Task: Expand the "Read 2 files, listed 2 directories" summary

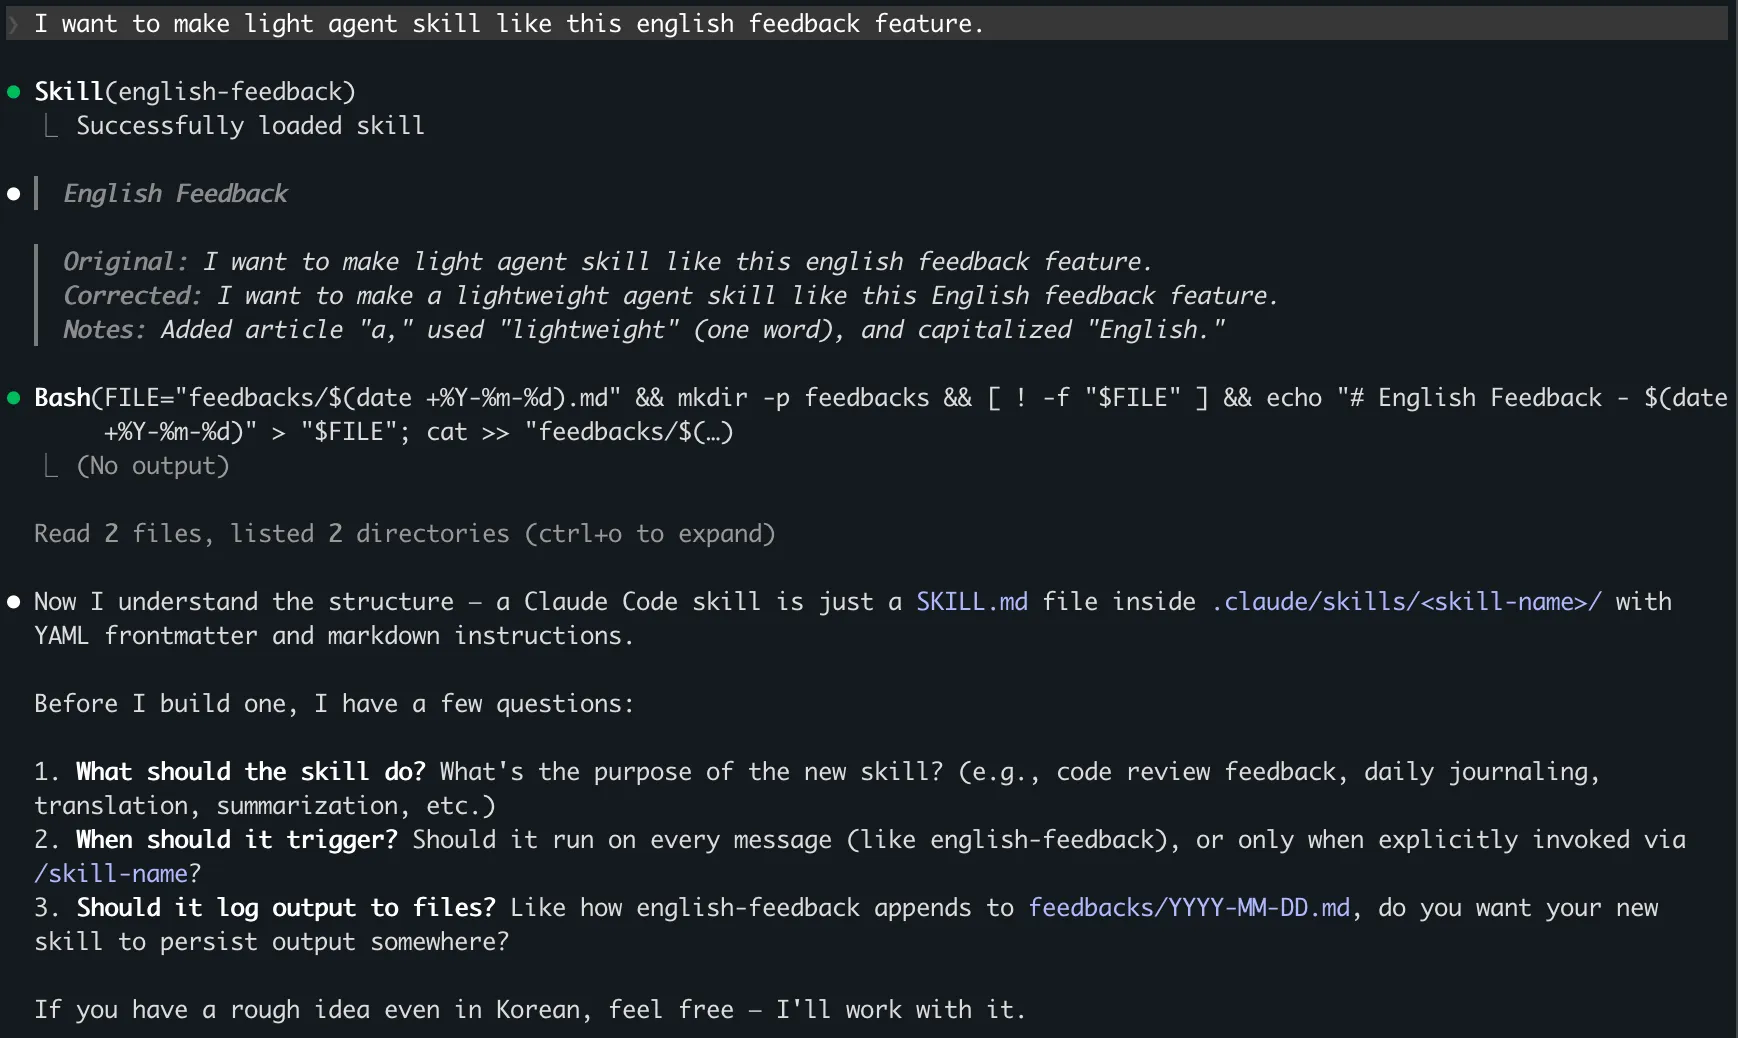Action: point(270,534)
